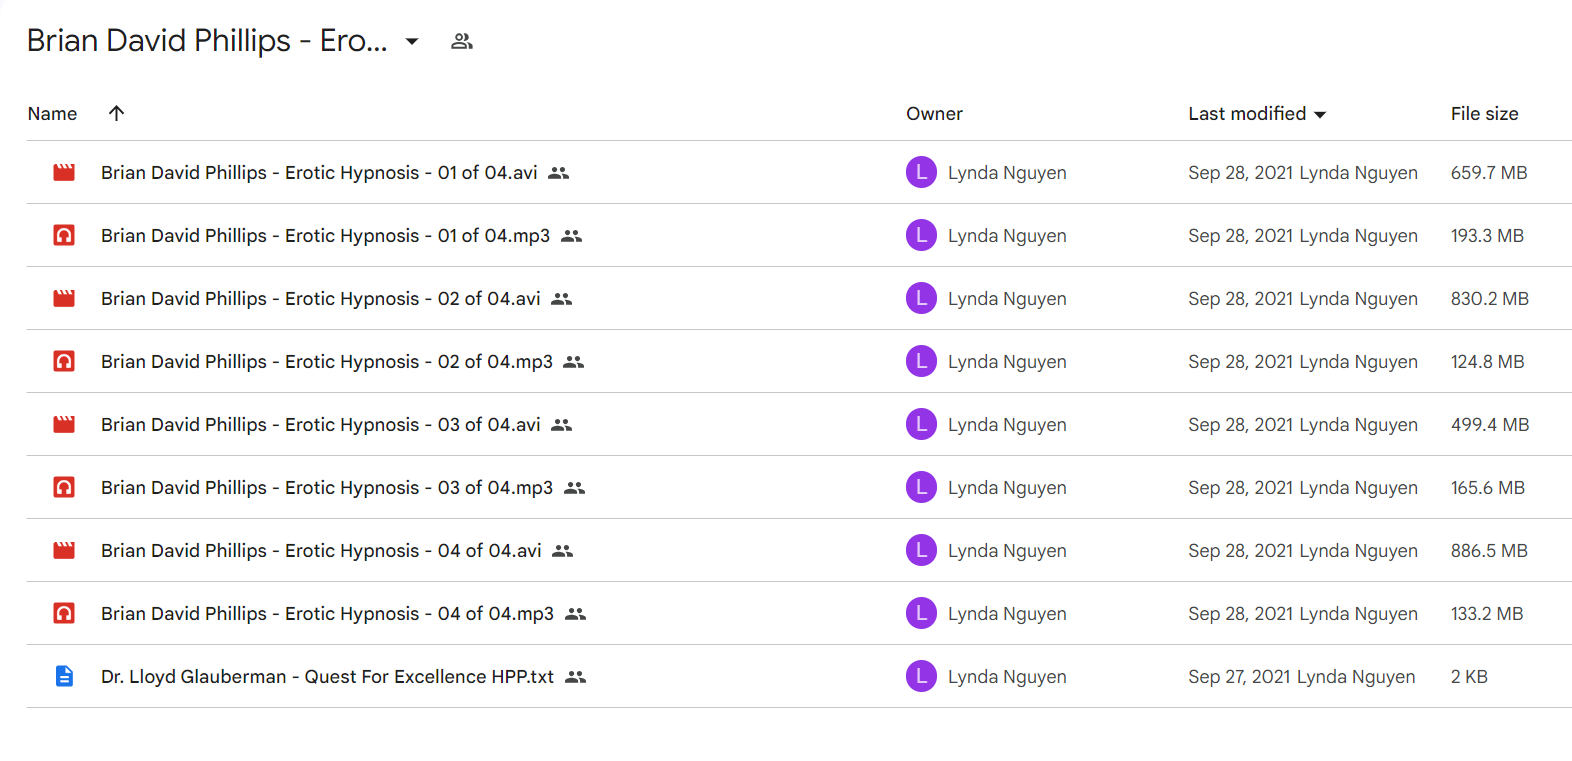1572x761 pixels.
Task: Click owner Lynda Nguyen in 01 of 04.mp3 row
Action: pyautogui.click(x=1007, y=236)
